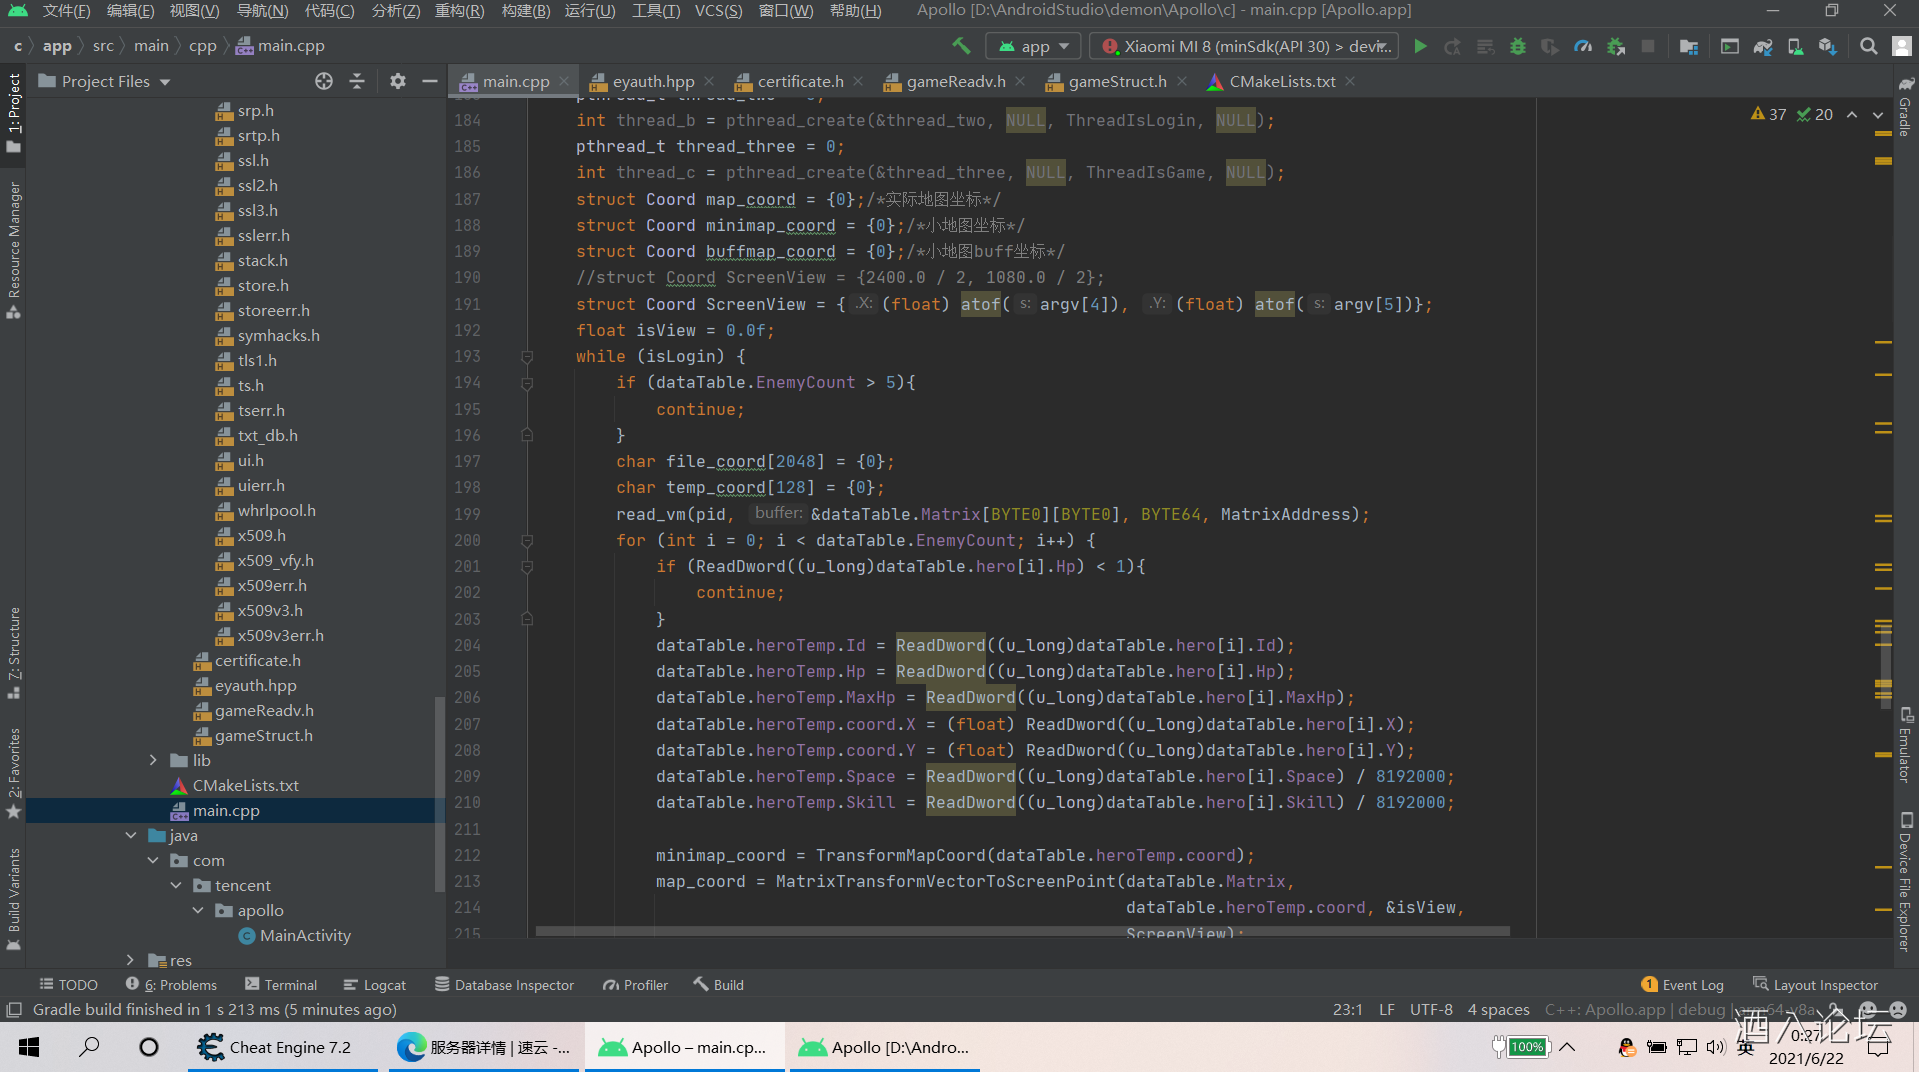Screen dimensions: 1919x1072
Task: Collapse the com folder
Action: [x=153, y=860]
